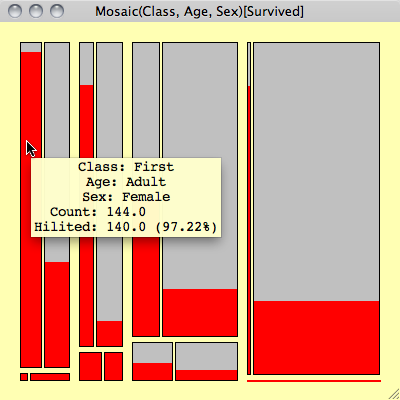Select gray area of Third-class adult male tile
The width and height of the screenshot is (400, 400).
(200, 100)
